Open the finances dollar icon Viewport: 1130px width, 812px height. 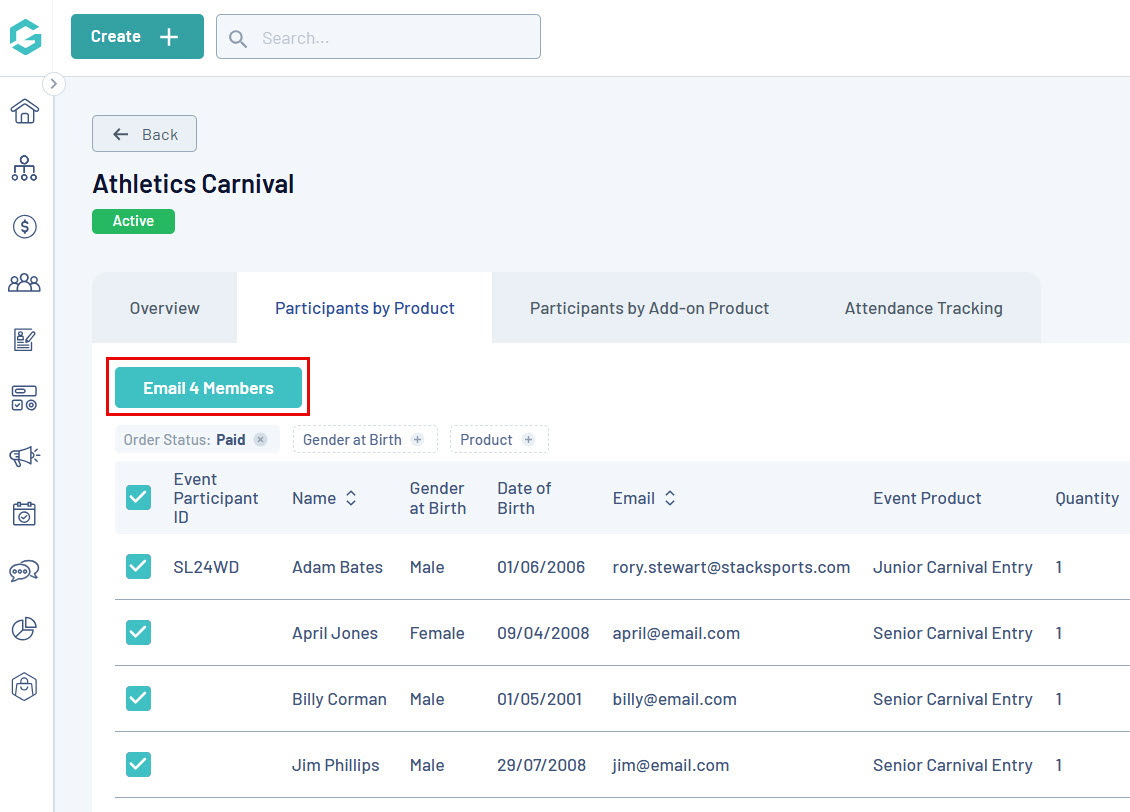coord(25,226)
